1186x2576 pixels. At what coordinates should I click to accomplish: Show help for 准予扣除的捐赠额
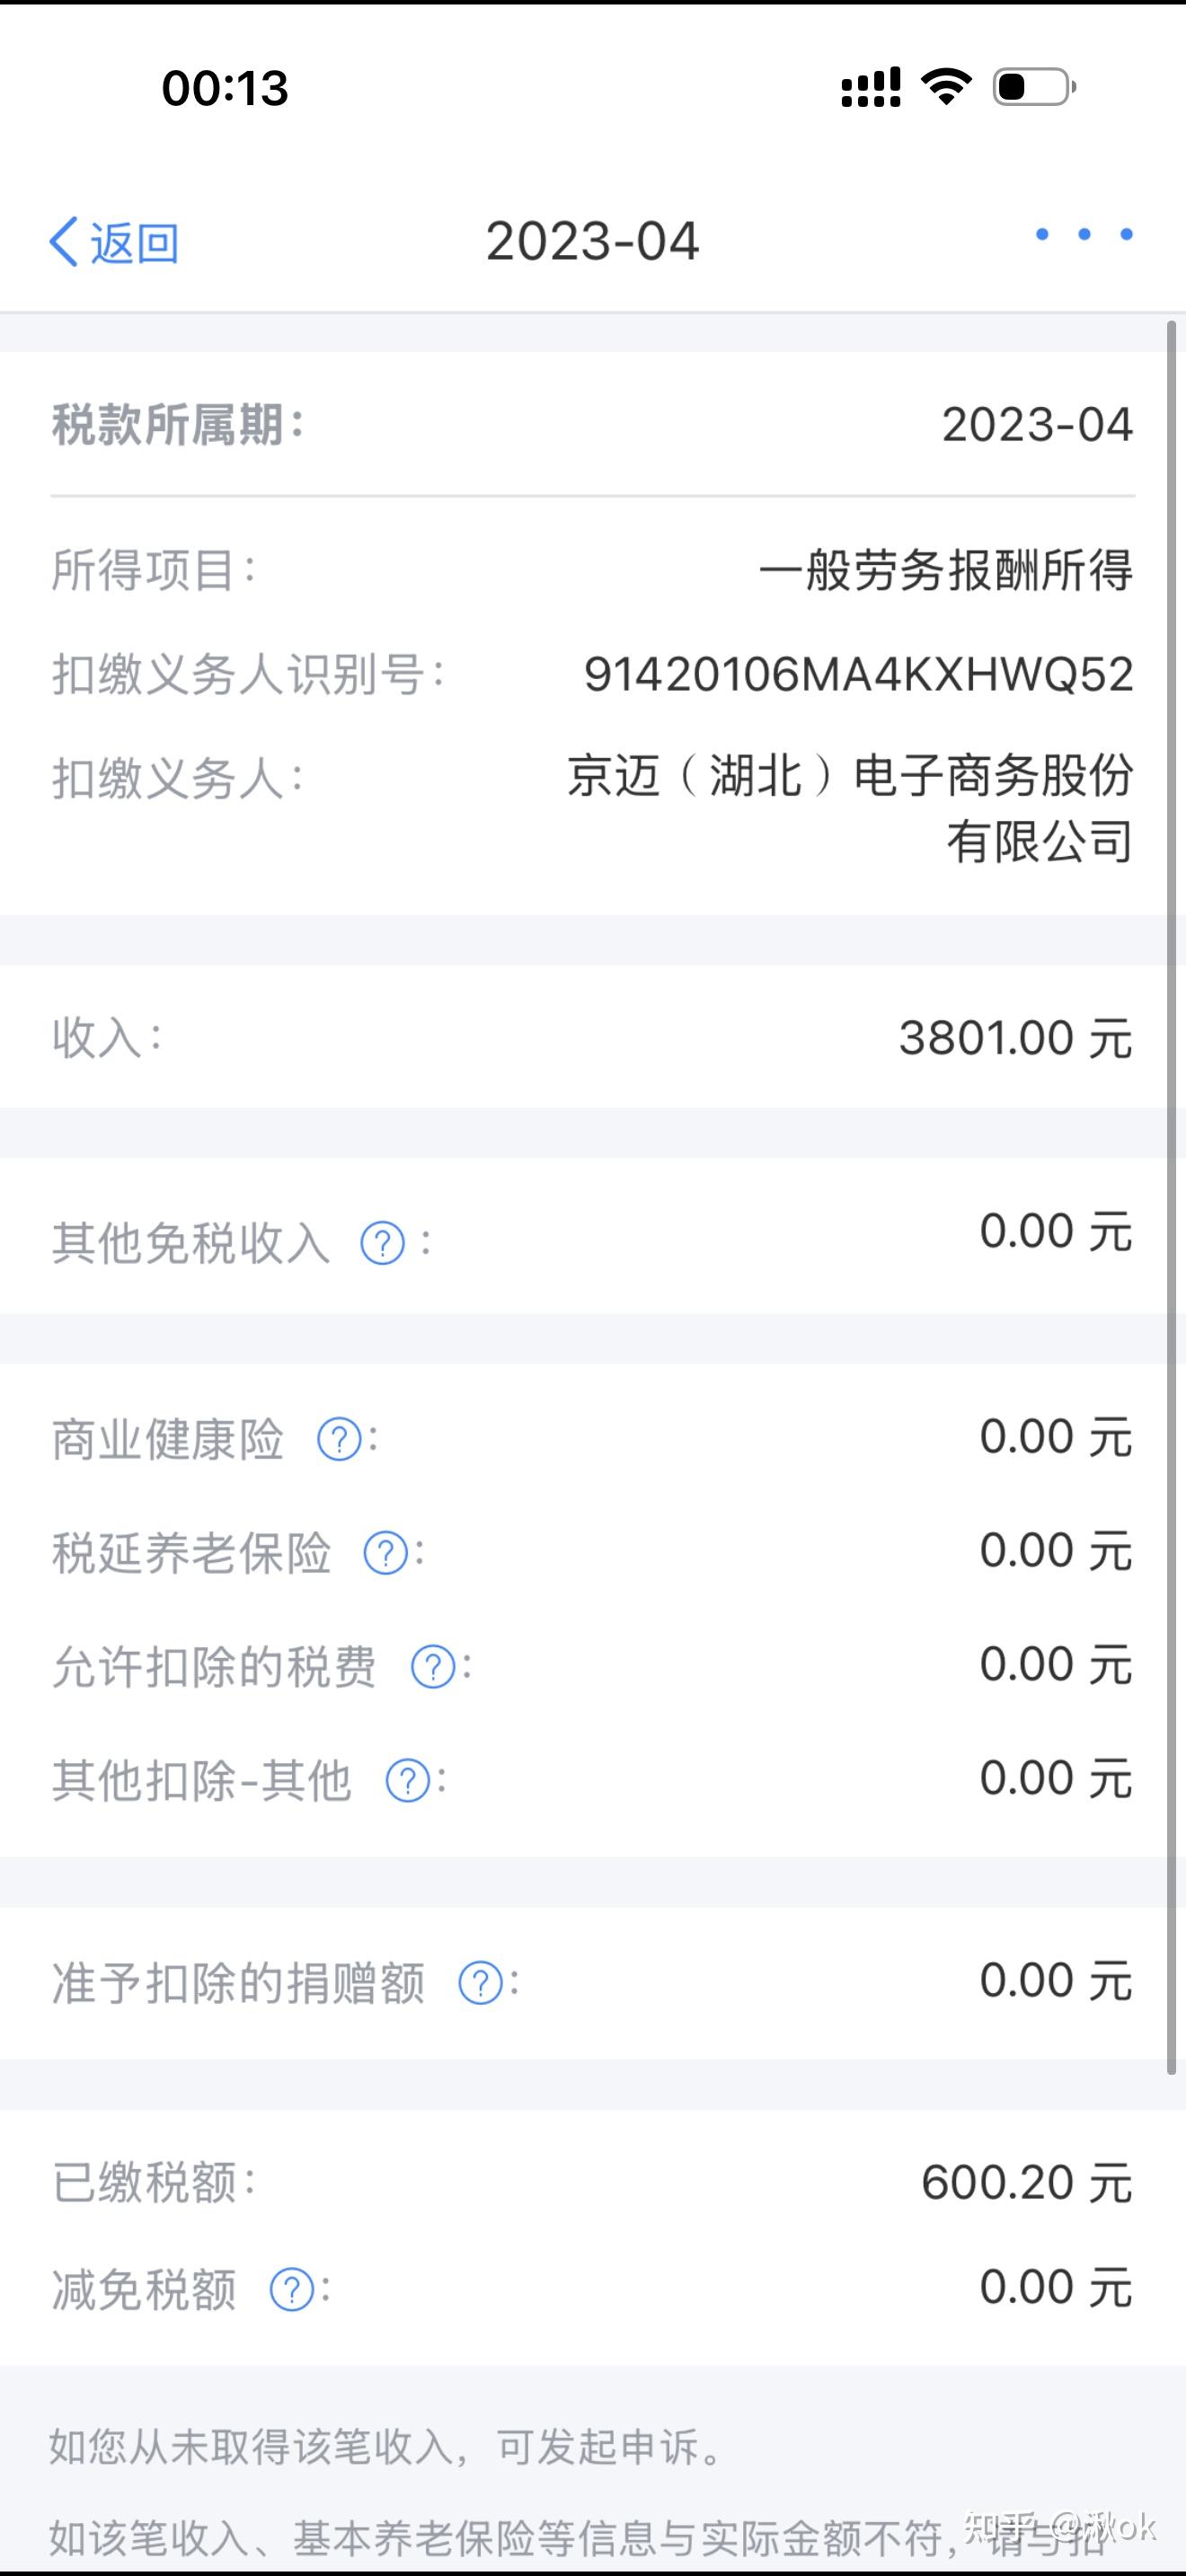click(x=480, y=1983)
